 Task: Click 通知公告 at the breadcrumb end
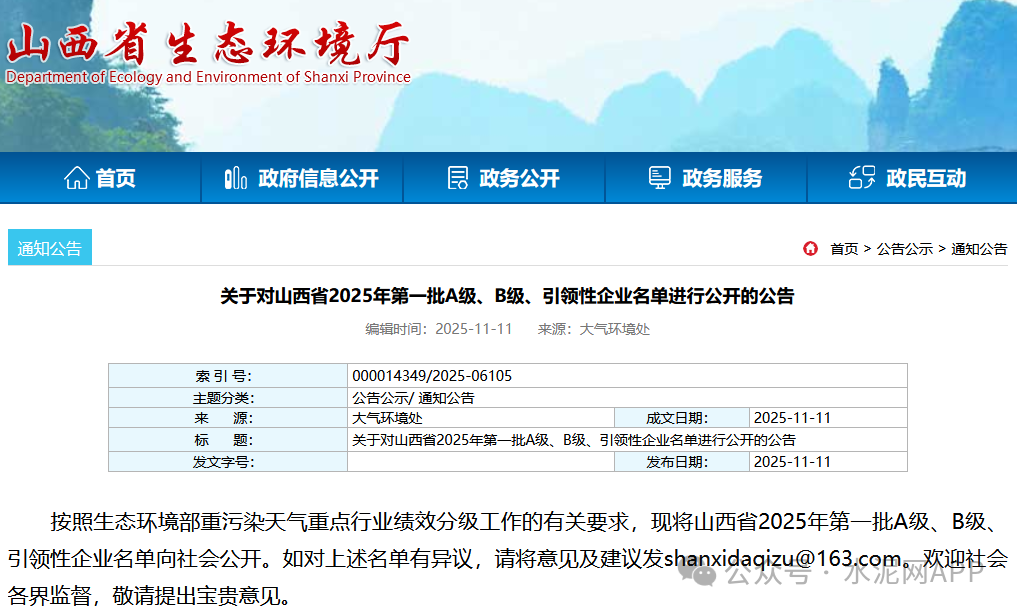pos(979,249)
